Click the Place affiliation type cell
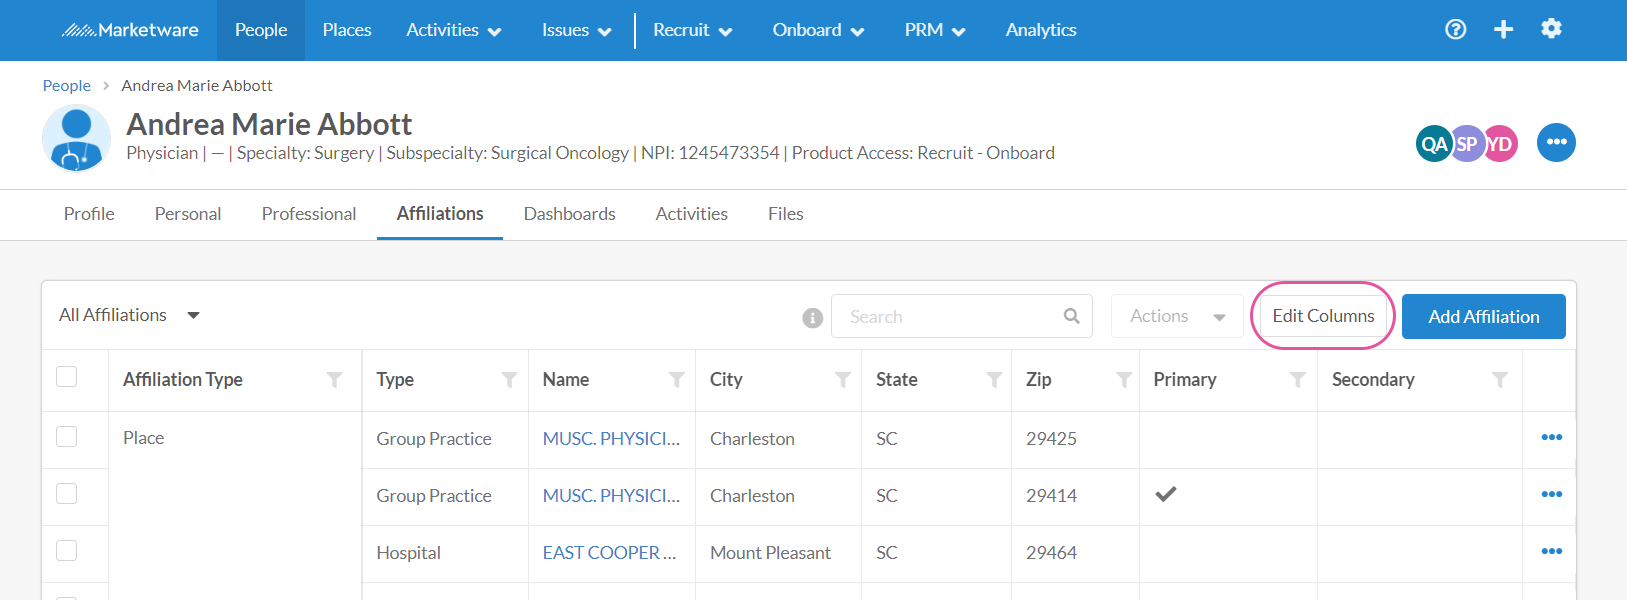The height and width of the screenshot is (600, 1627). (x=143, y=438)
